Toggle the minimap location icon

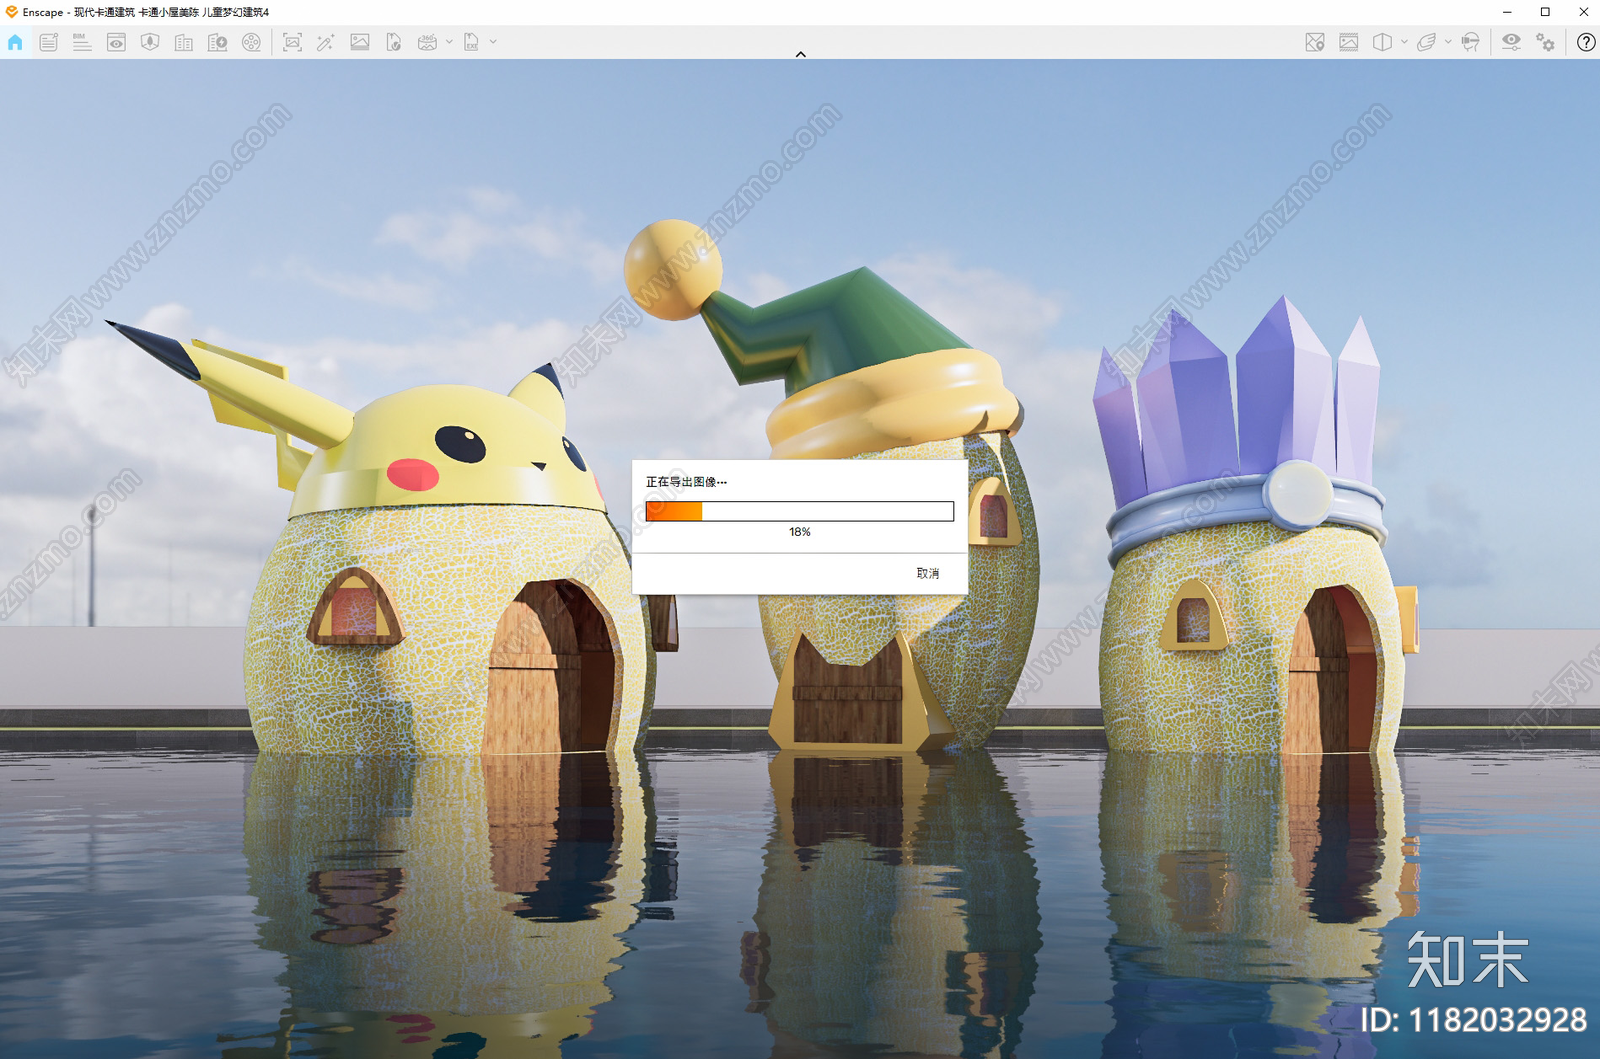(1315, 42)
